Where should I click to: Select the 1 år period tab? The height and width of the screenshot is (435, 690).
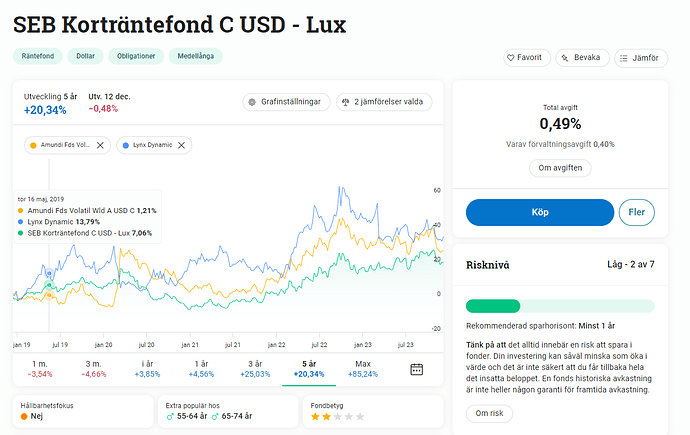click(x=201, y=369)
